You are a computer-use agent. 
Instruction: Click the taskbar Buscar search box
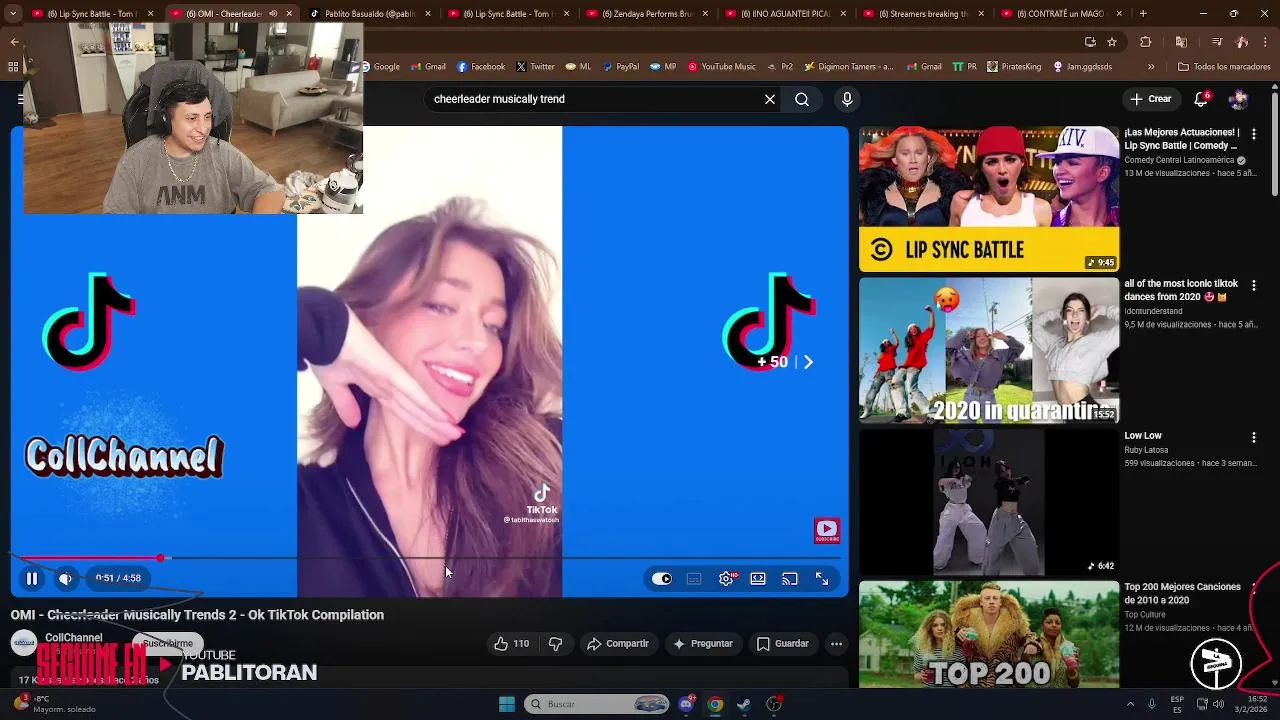click(597, 704)
